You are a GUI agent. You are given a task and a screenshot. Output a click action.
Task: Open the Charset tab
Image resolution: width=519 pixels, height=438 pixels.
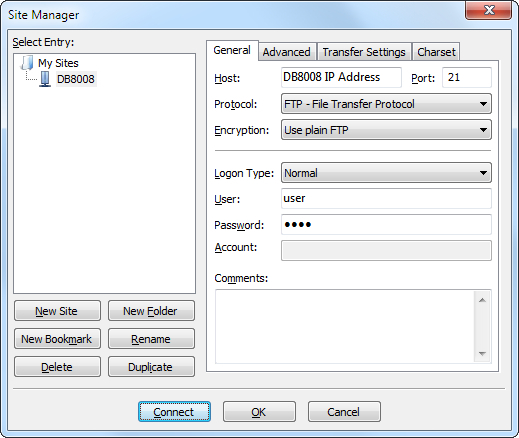click(x=436, y=52)
